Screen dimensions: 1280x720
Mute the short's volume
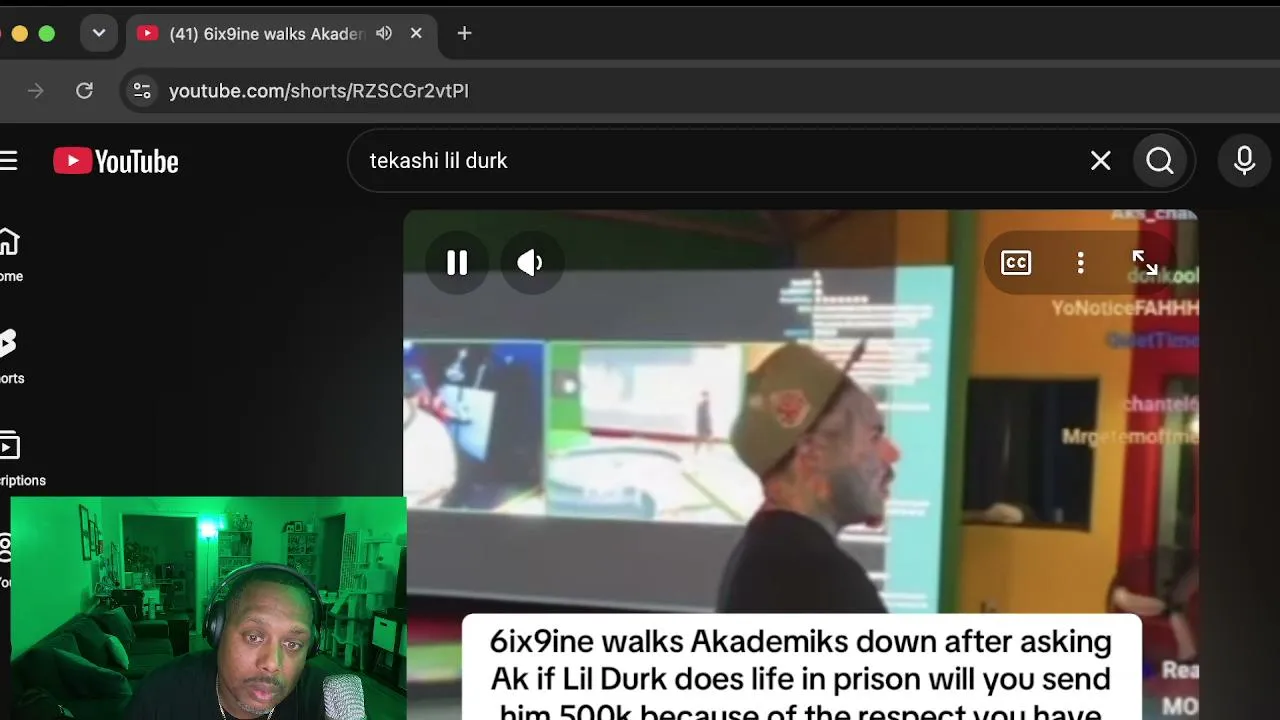(530, 263)
